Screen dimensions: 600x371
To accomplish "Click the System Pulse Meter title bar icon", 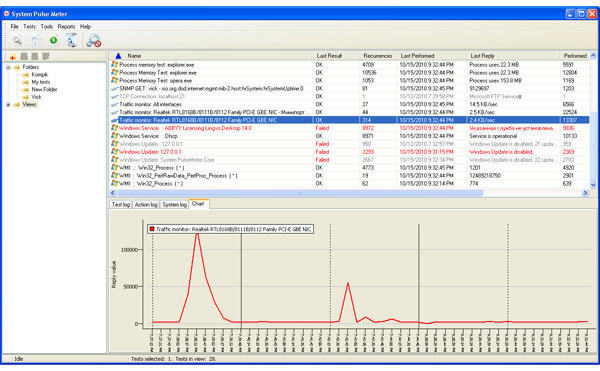I will pos(7,14).
